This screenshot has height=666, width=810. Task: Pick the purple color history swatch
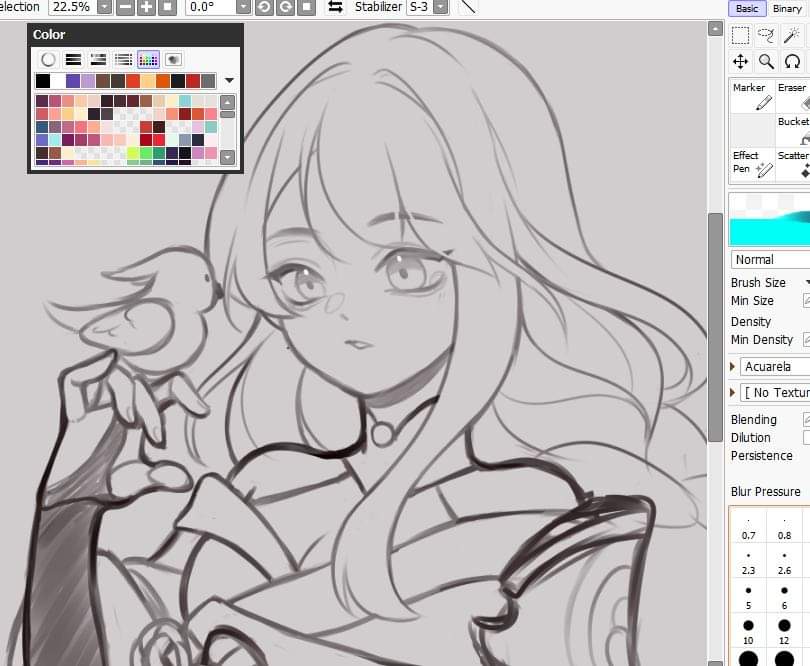coord(73,81)
